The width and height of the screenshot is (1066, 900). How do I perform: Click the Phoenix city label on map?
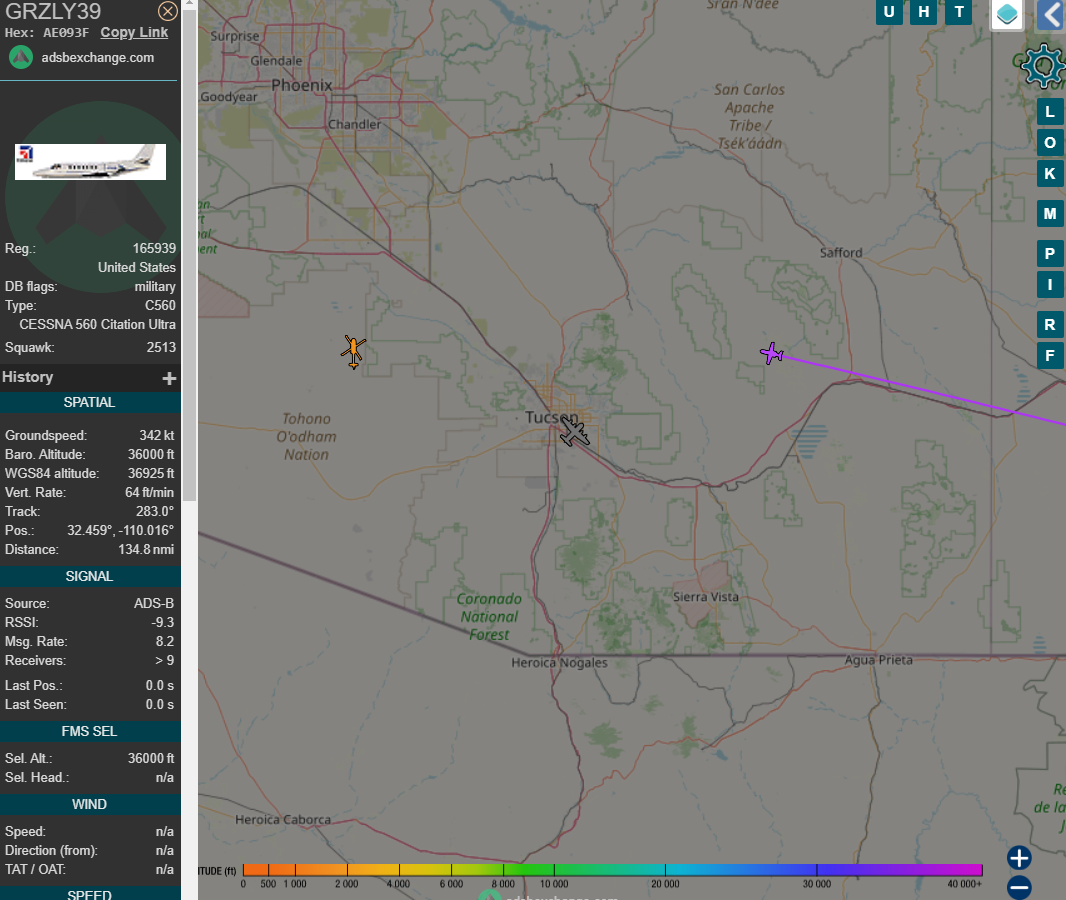(302, 86)
